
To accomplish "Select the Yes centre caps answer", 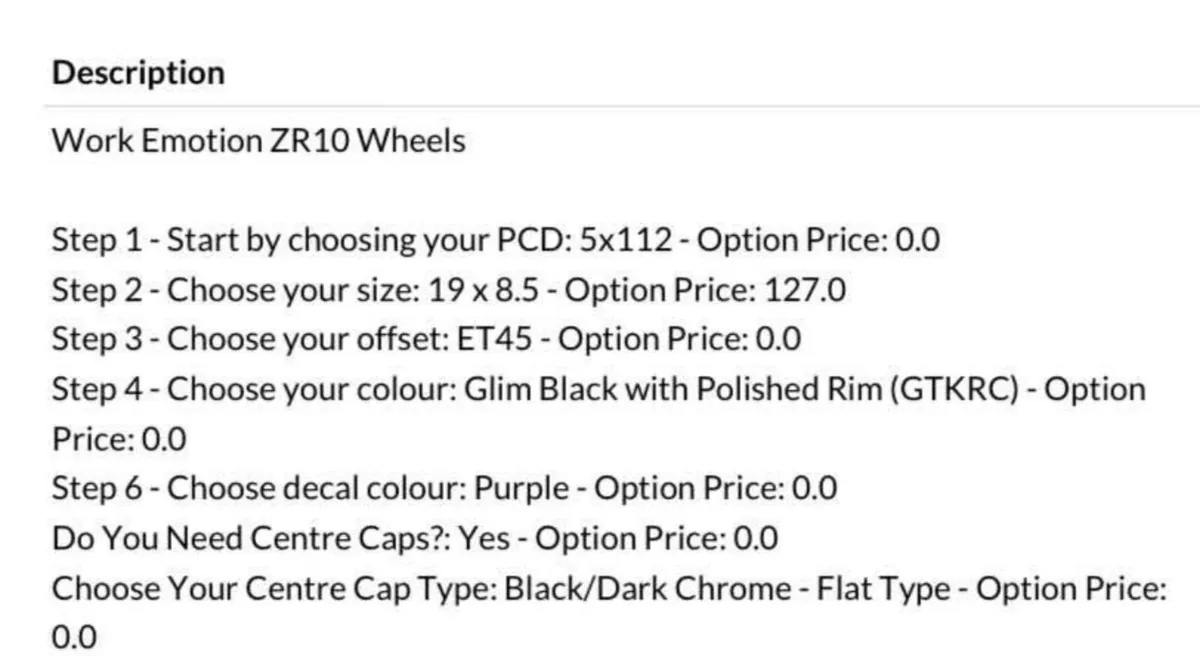I will pos(485,539).
